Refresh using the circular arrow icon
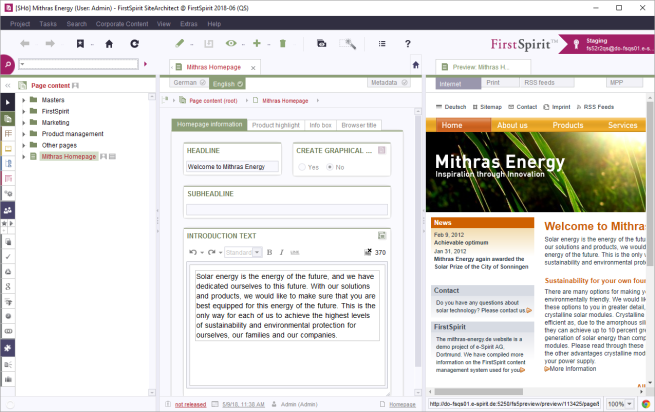Viewport: 655px width, 412px height. pyautogui.click(x=135, y=43)
